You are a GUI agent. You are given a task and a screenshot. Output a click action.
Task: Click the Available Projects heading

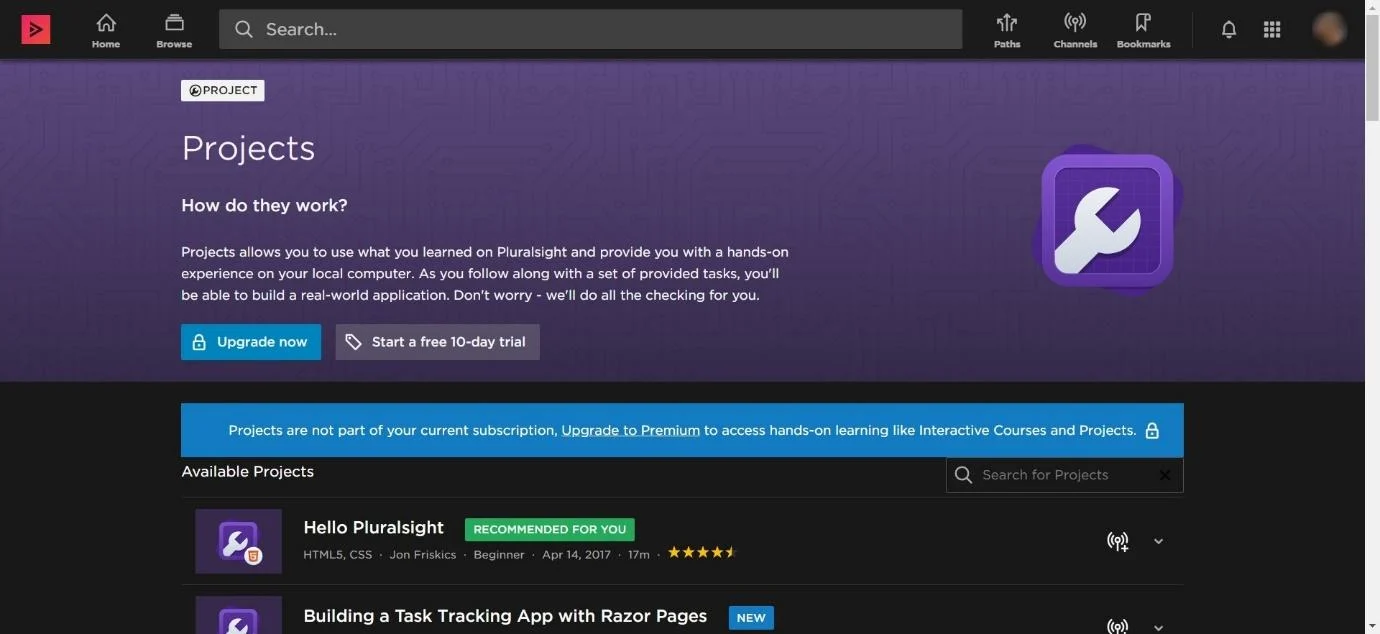click(x=247, y=471)
